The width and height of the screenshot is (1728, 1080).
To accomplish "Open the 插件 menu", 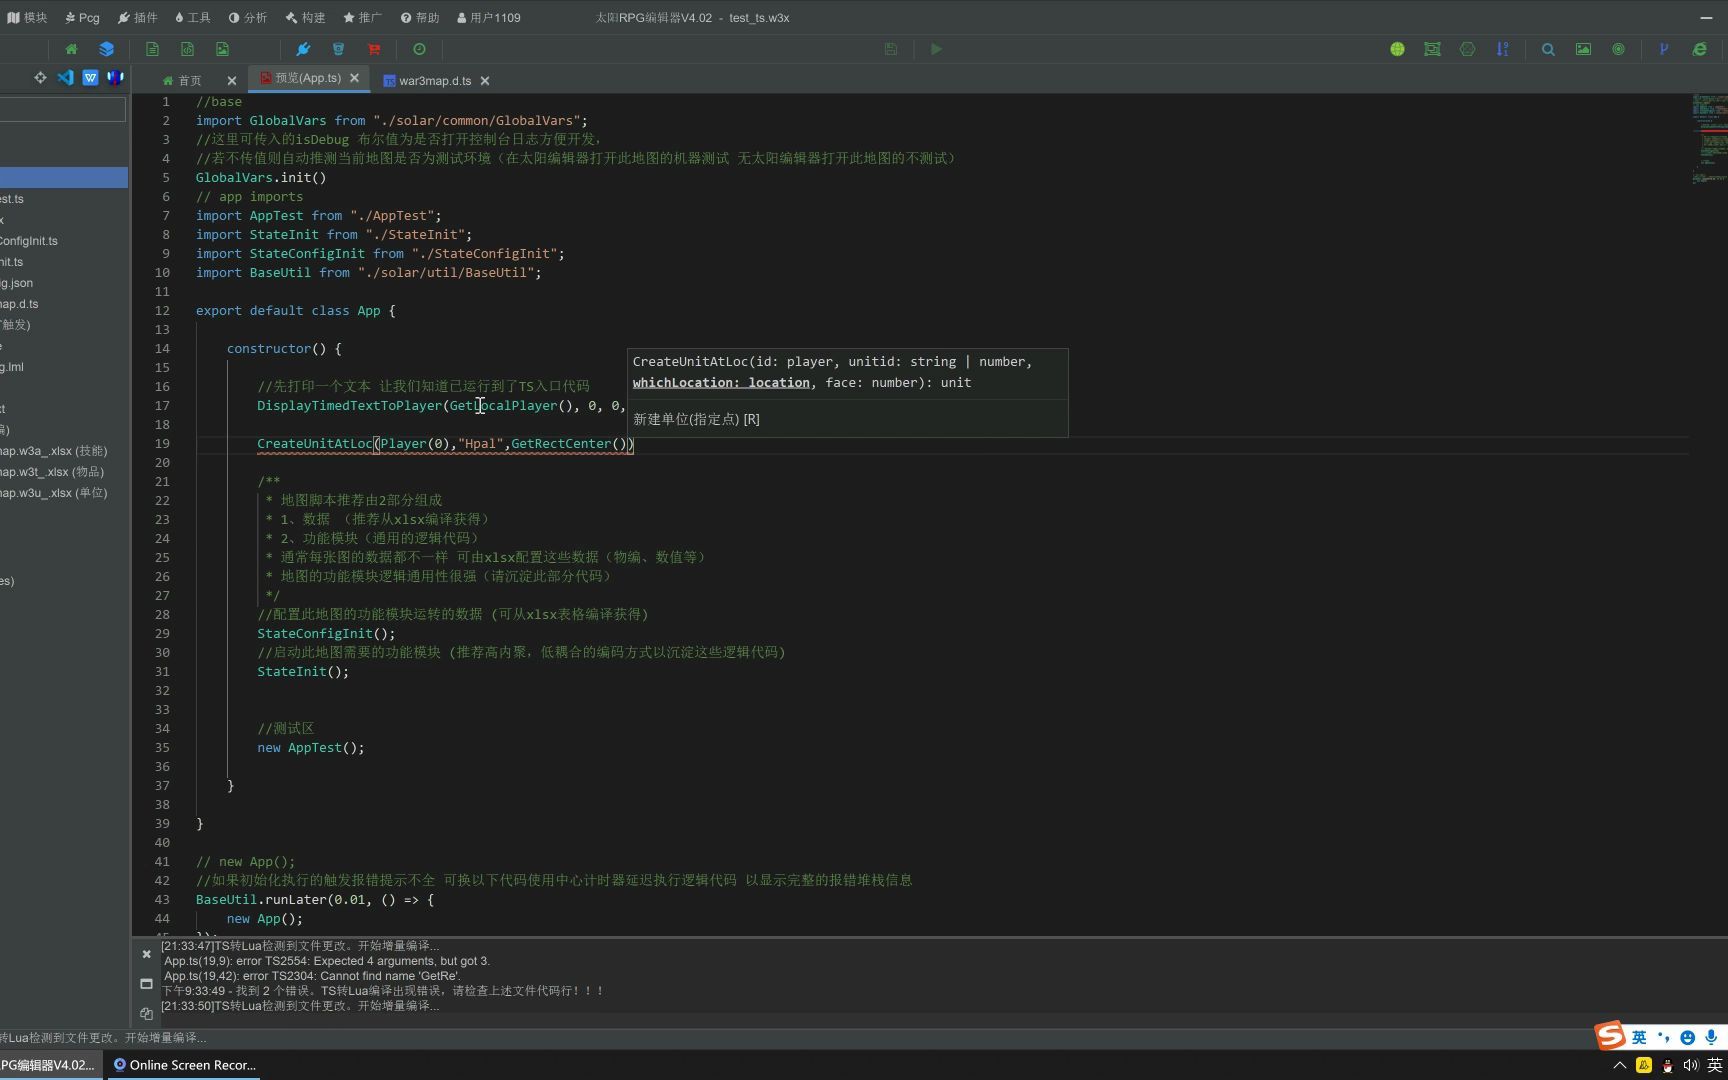I will coord(137,17).
